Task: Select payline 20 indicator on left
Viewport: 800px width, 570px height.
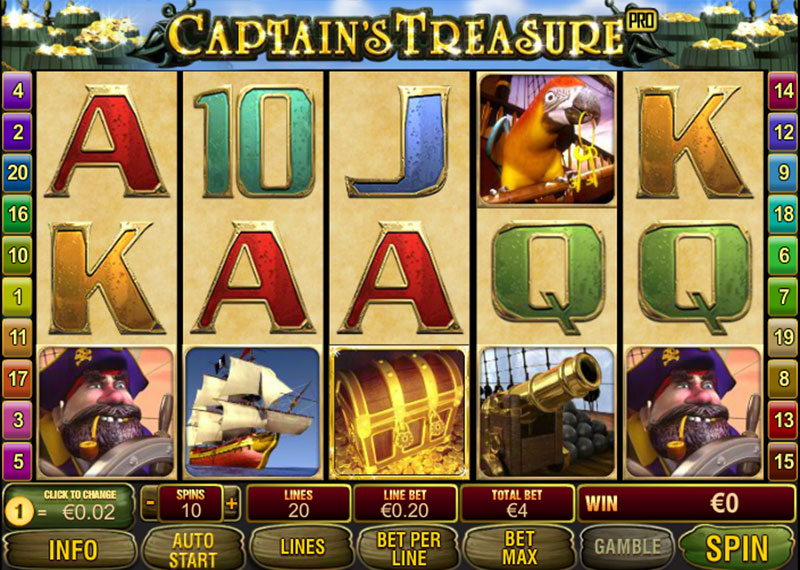Action: (x=17, y=173)
